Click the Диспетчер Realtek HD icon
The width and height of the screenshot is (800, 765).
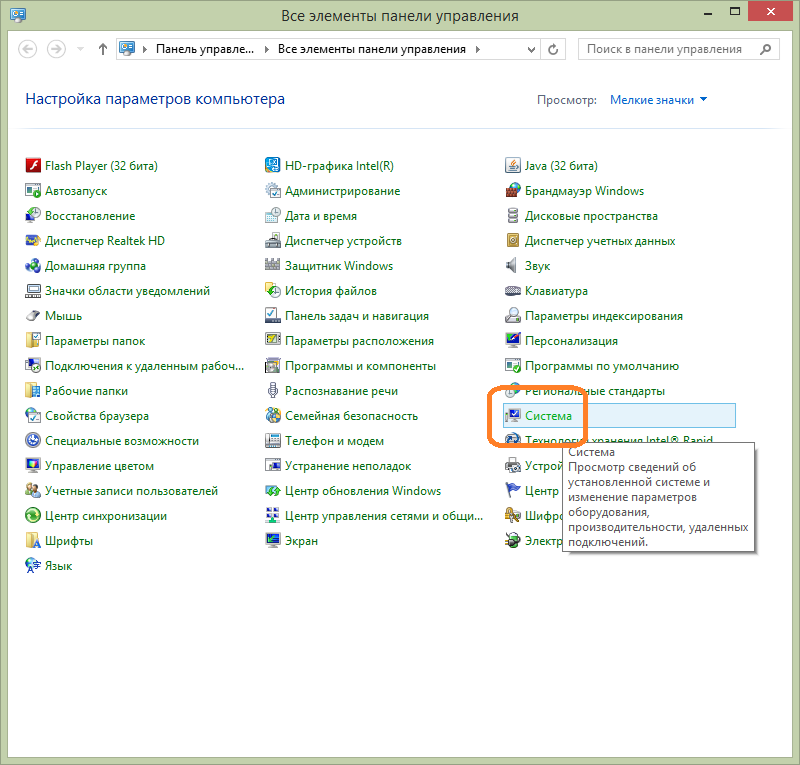tap(33, 240)
